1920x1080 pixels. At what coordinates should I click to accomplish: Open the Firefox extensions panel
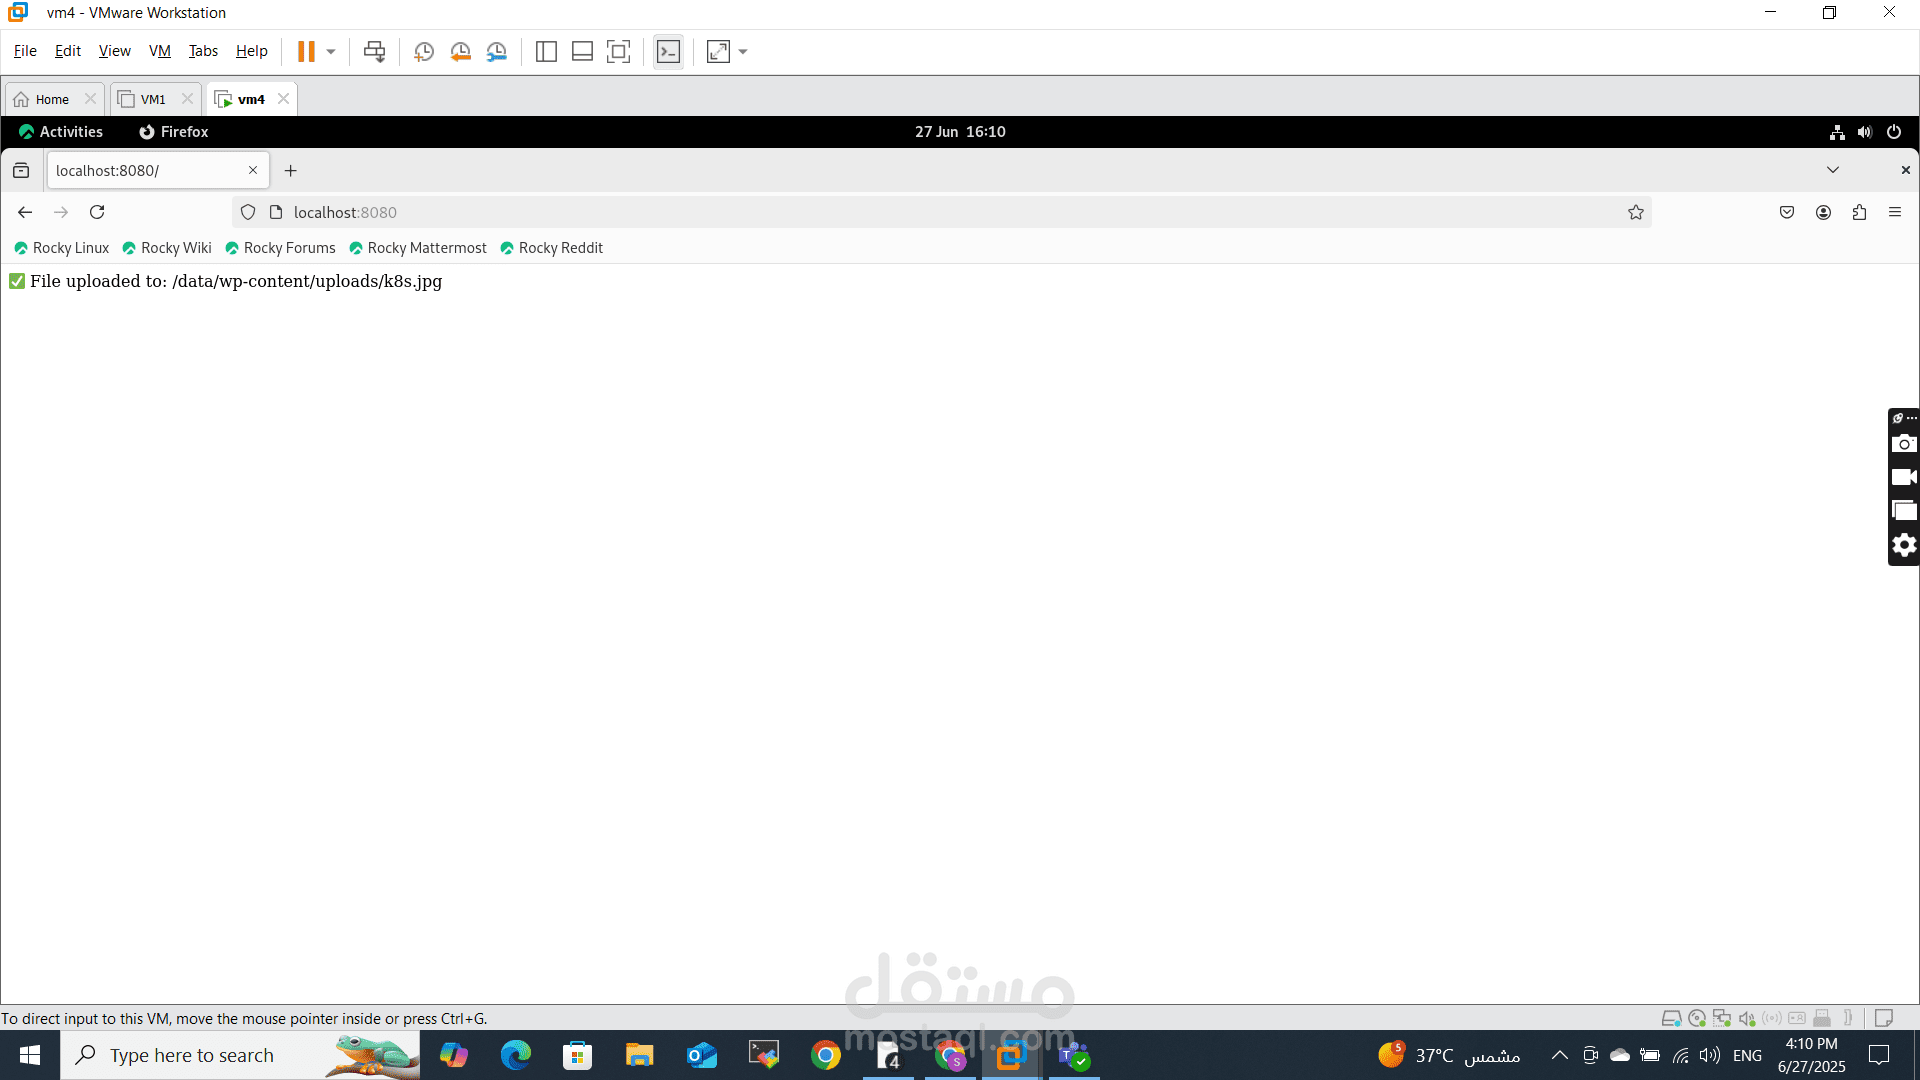[x=1859, y=212]
